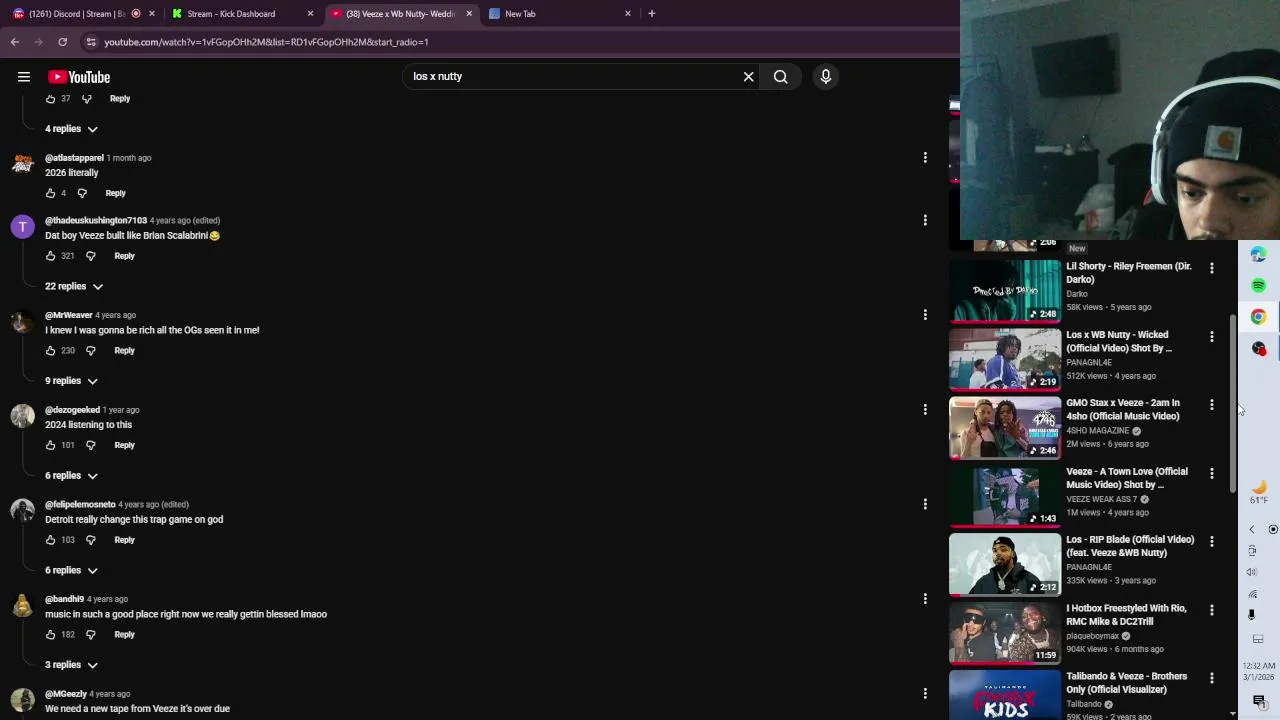Reply to the Brian Scalabrini comment
Viewport: 1280px width, 720px height.
click(124, 256)
